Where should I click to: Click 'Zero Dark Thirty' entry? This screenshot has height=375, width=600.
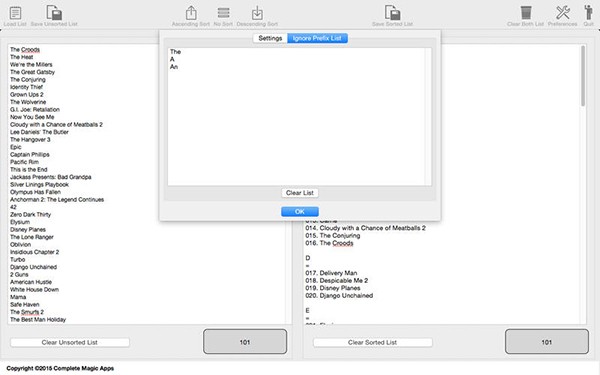[31, 215]
